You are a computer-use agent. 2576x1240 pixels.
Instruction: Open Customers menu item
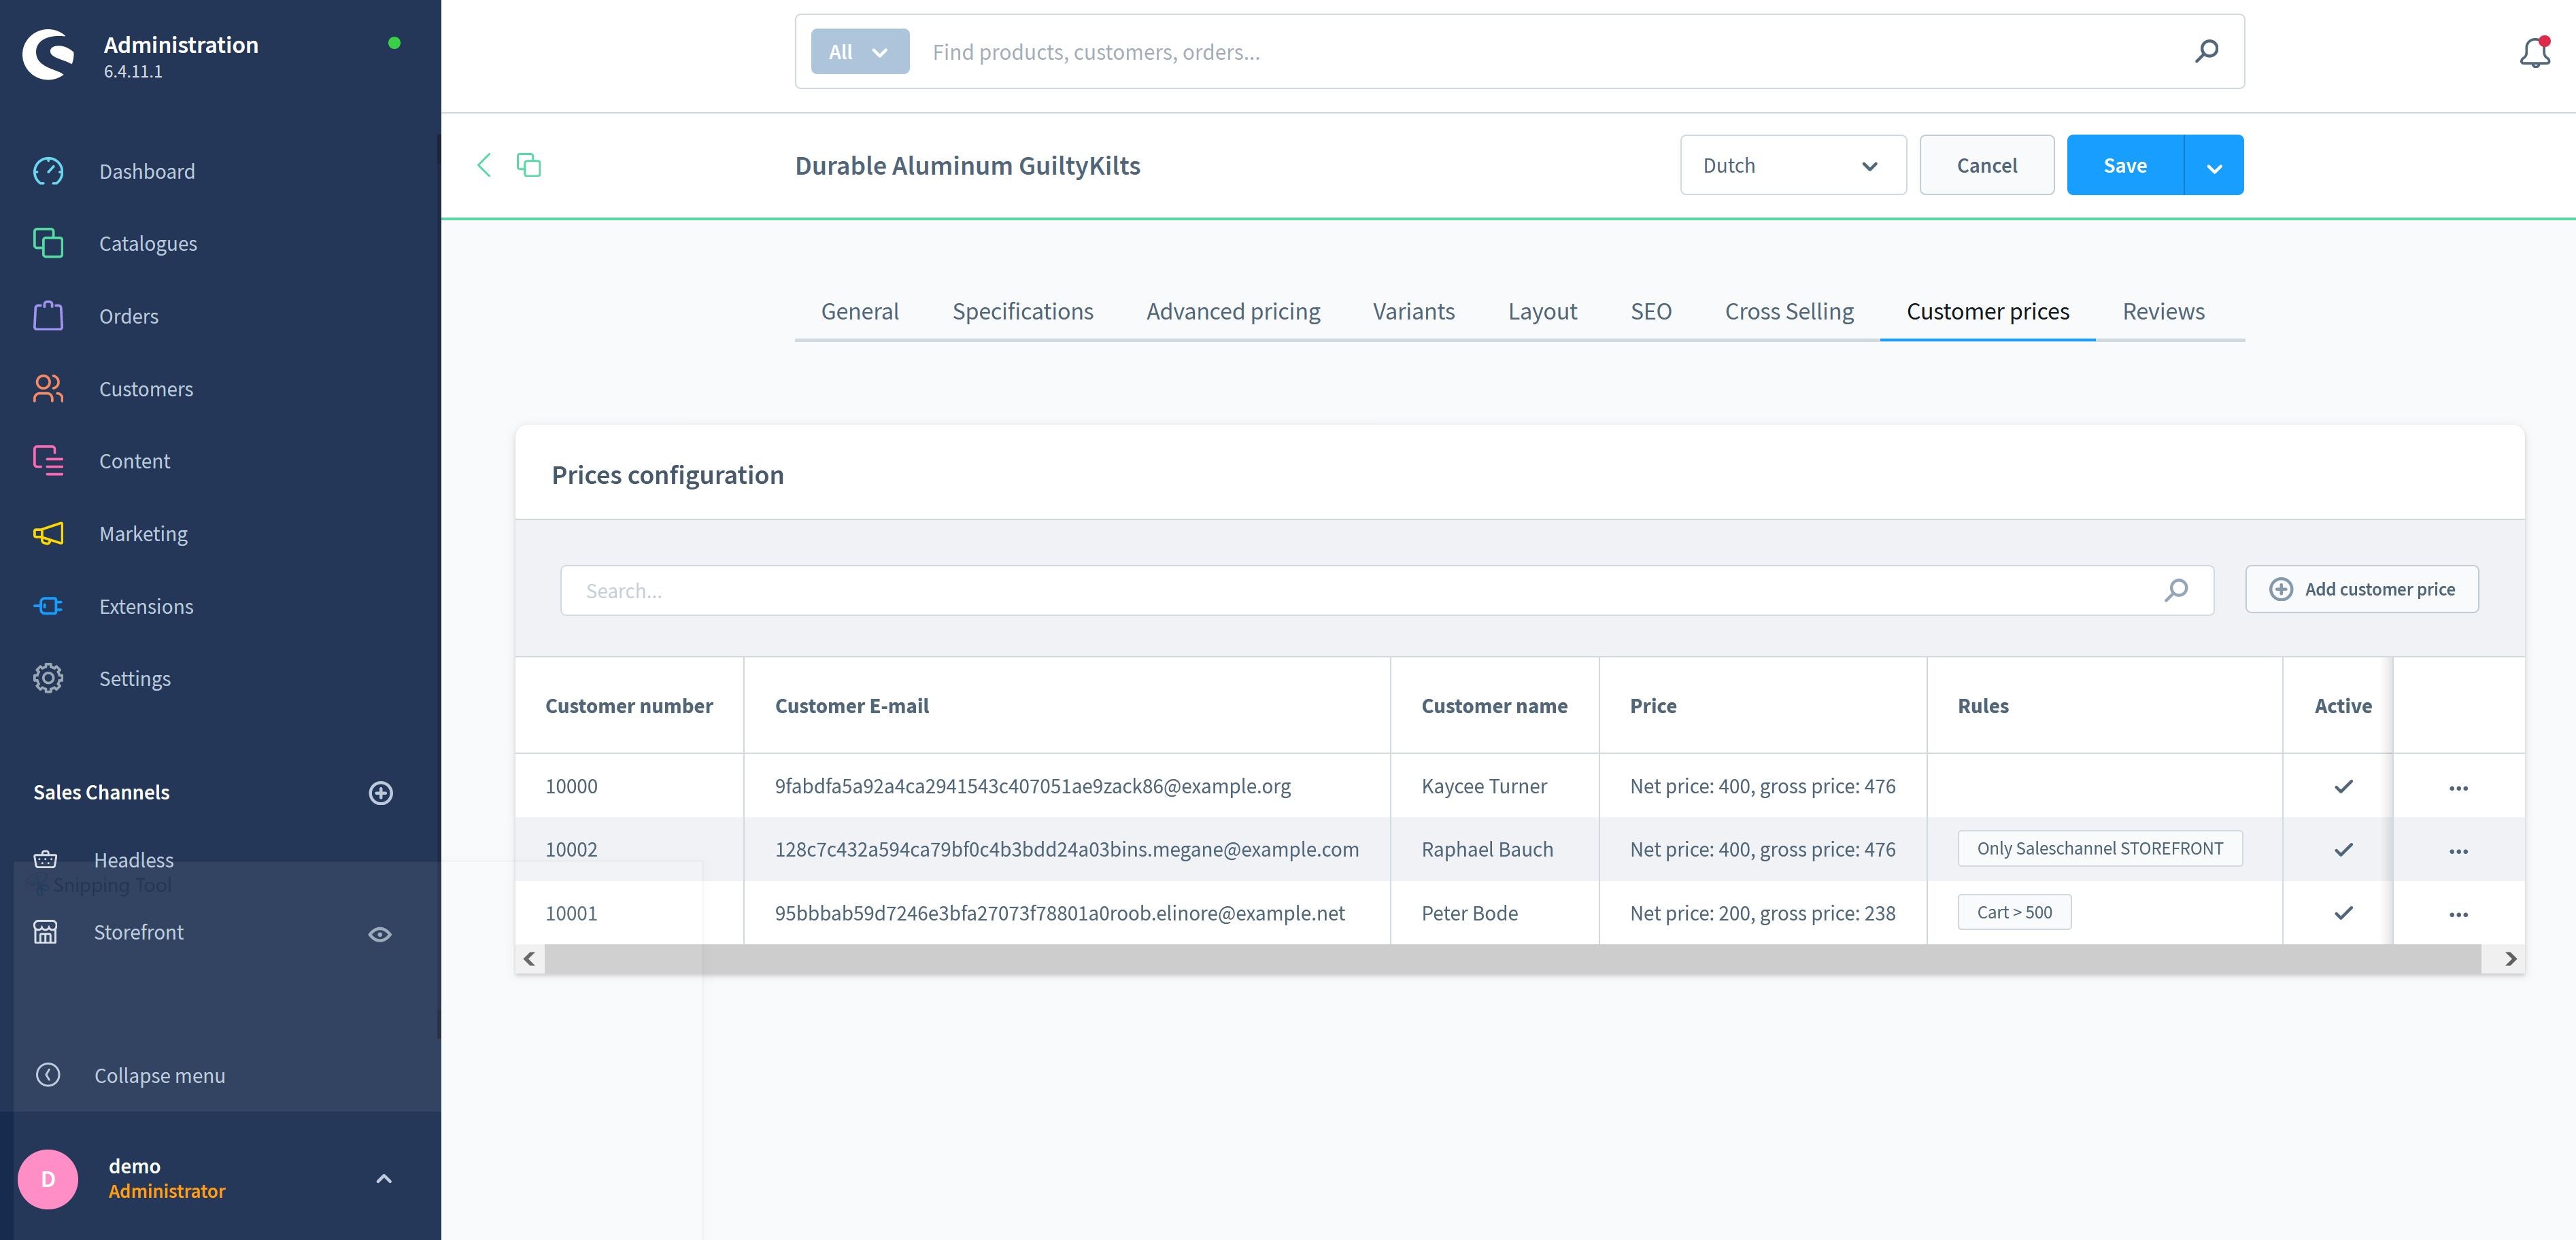point(146,389)
